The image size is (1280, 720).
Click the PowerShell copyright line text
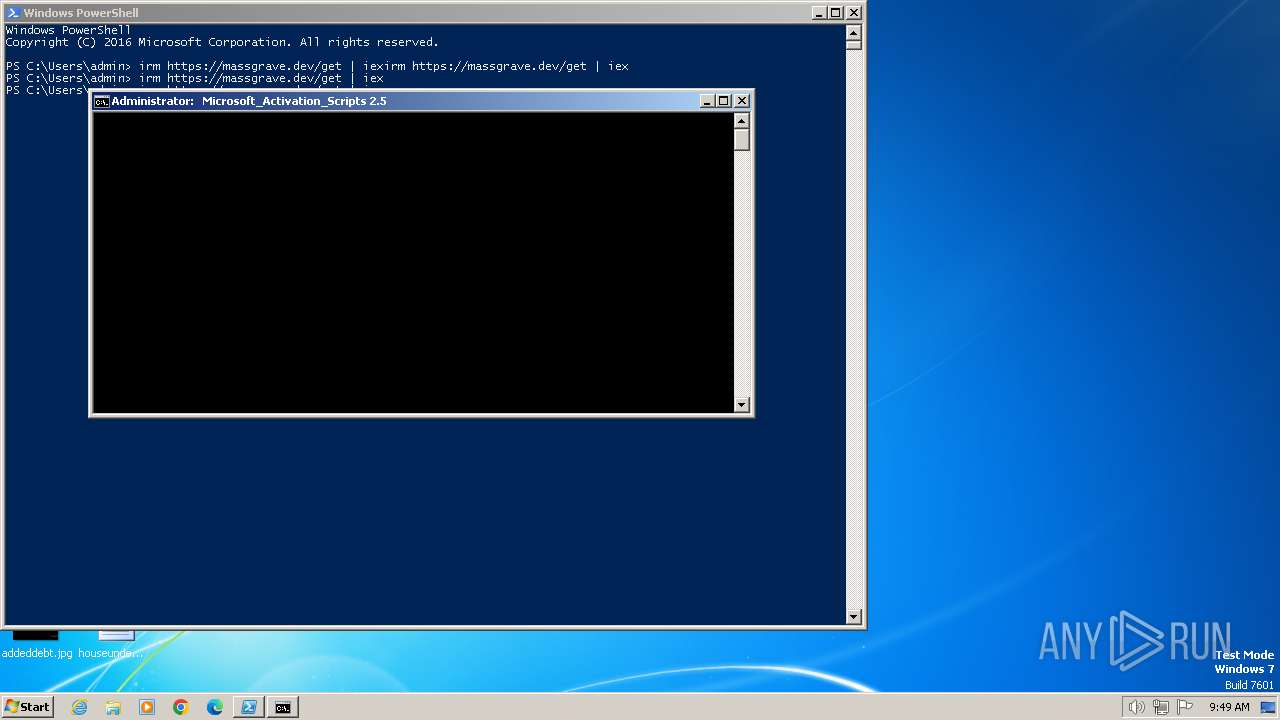coord(222,42)
